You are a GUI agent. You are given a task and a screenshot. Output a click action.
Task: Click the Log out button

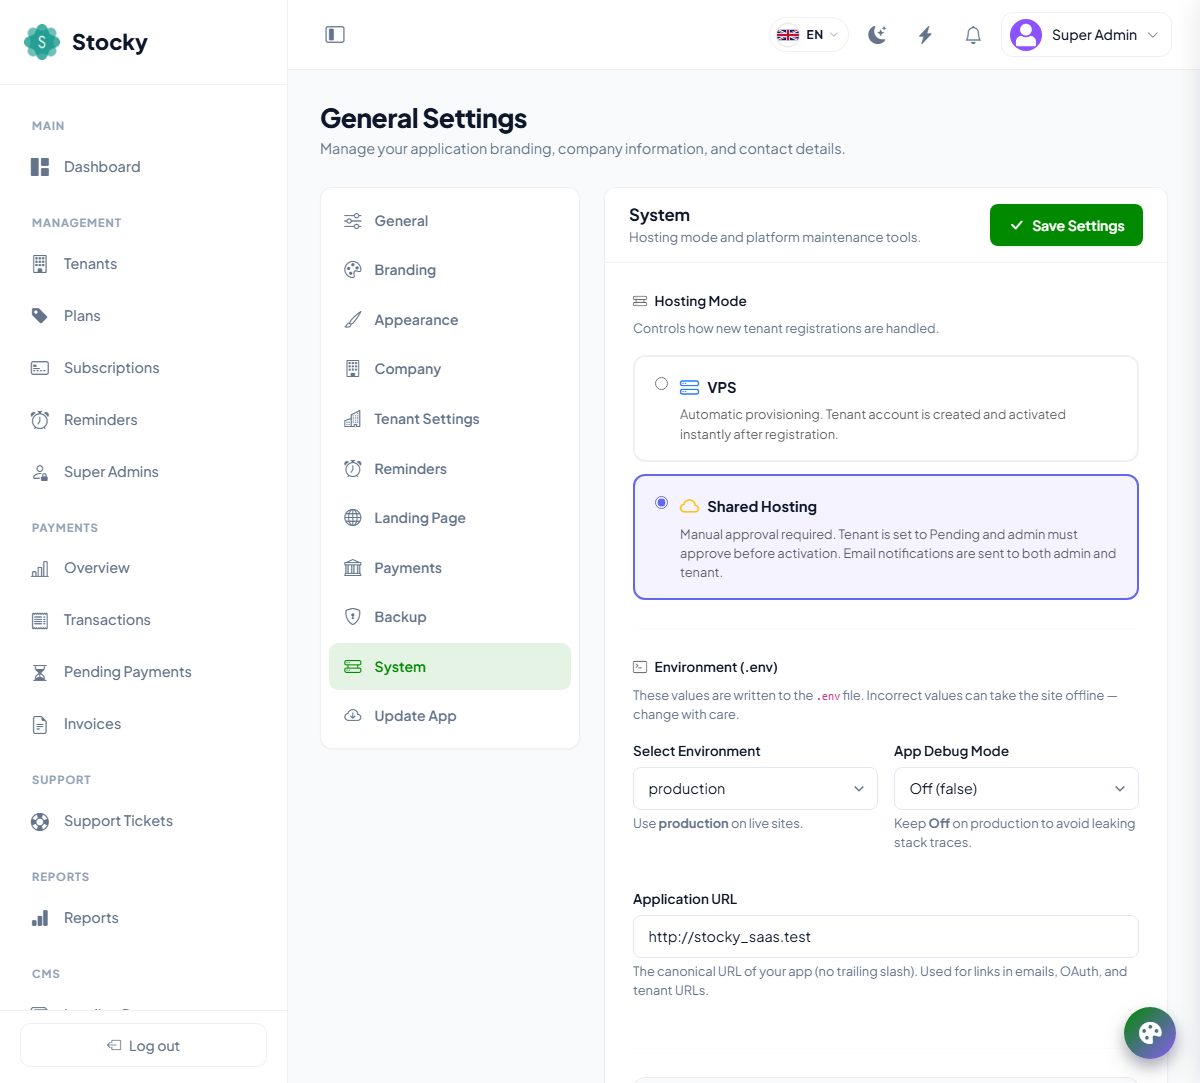[x=143, y=1045]
